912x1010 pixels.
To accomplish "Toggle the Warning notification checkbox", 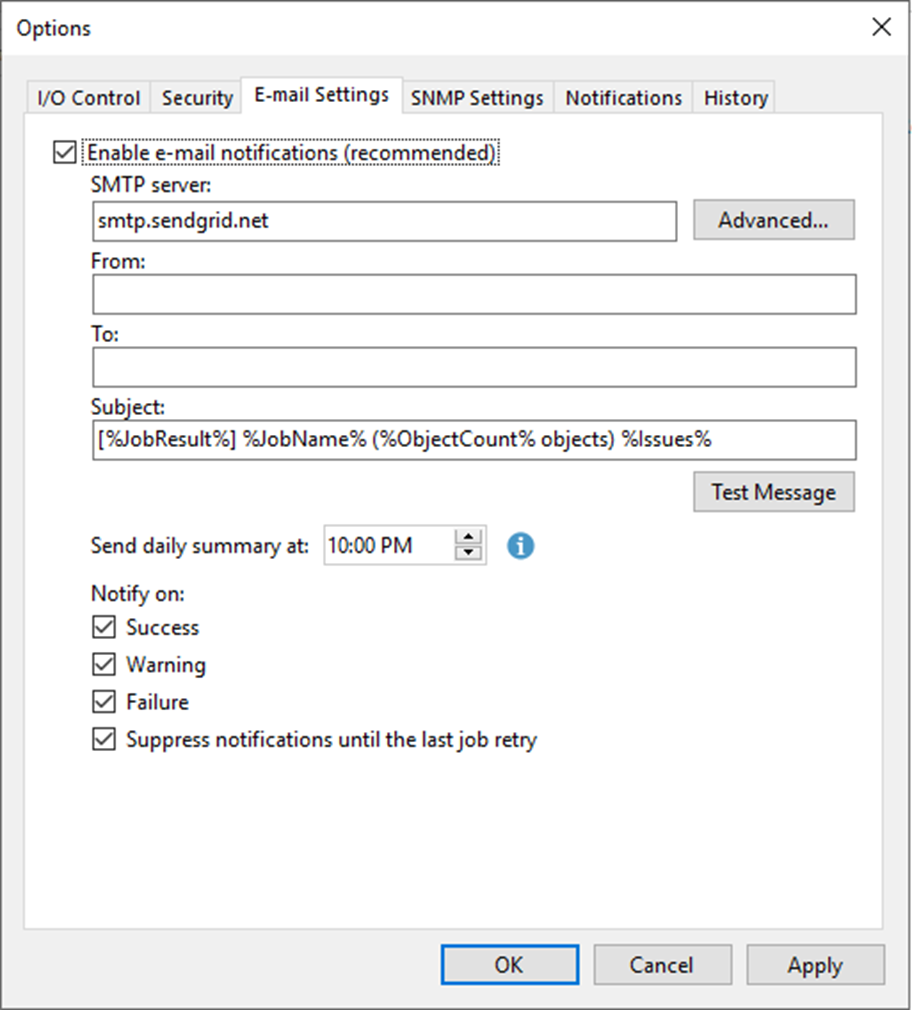I will coord(104,664).
